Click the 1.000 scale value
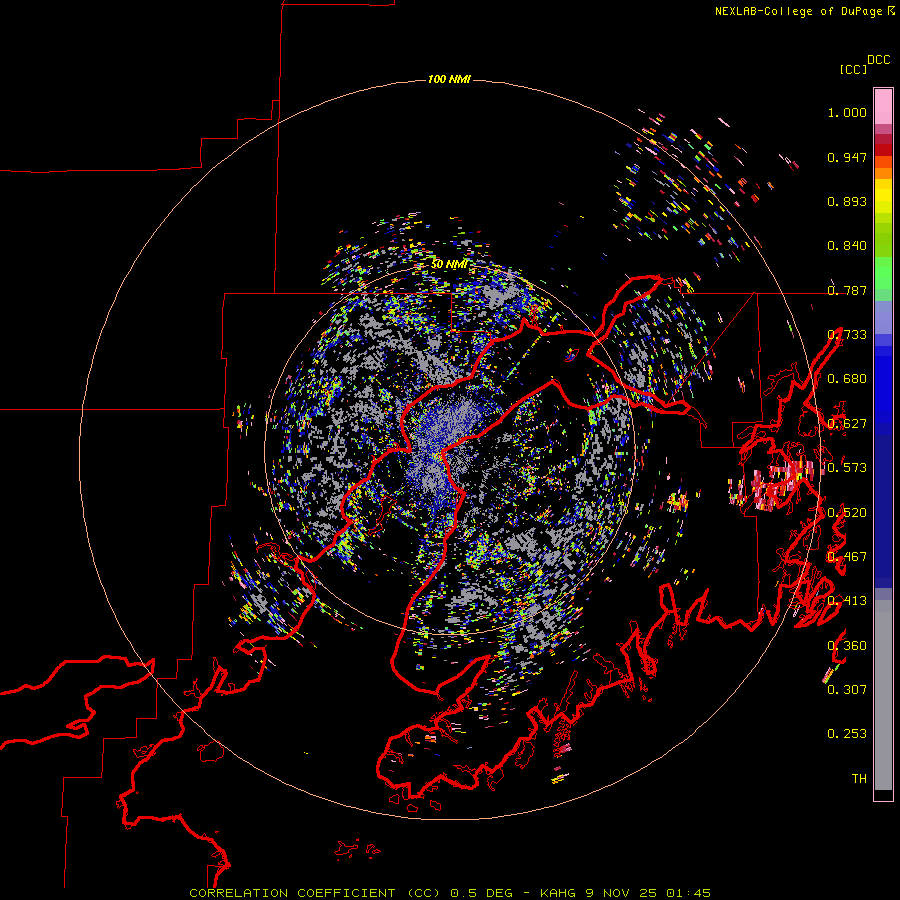This screenshot has width=900, height=900. coord(847,112)
